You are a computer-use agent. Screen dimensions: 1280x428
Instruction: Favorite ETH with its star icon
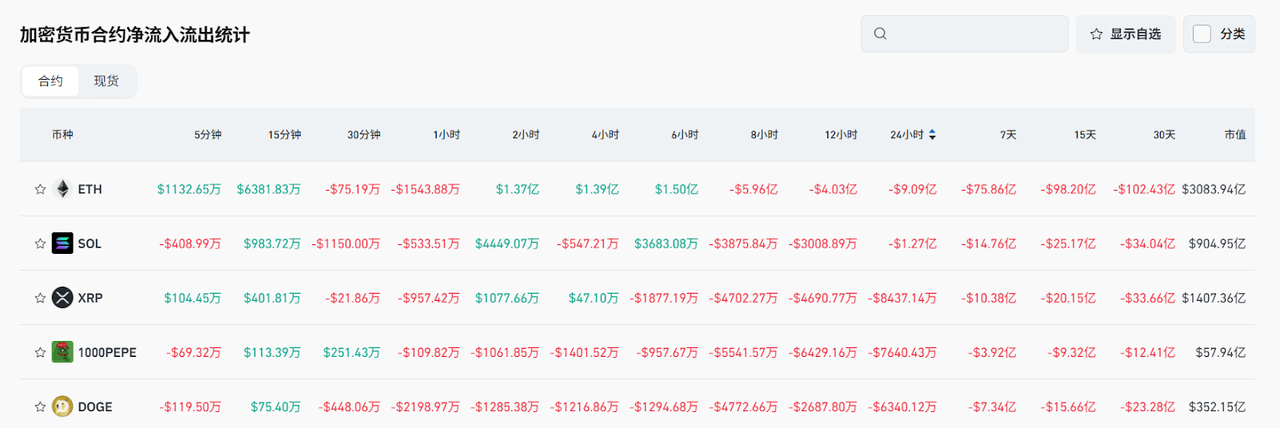(40, 189)
